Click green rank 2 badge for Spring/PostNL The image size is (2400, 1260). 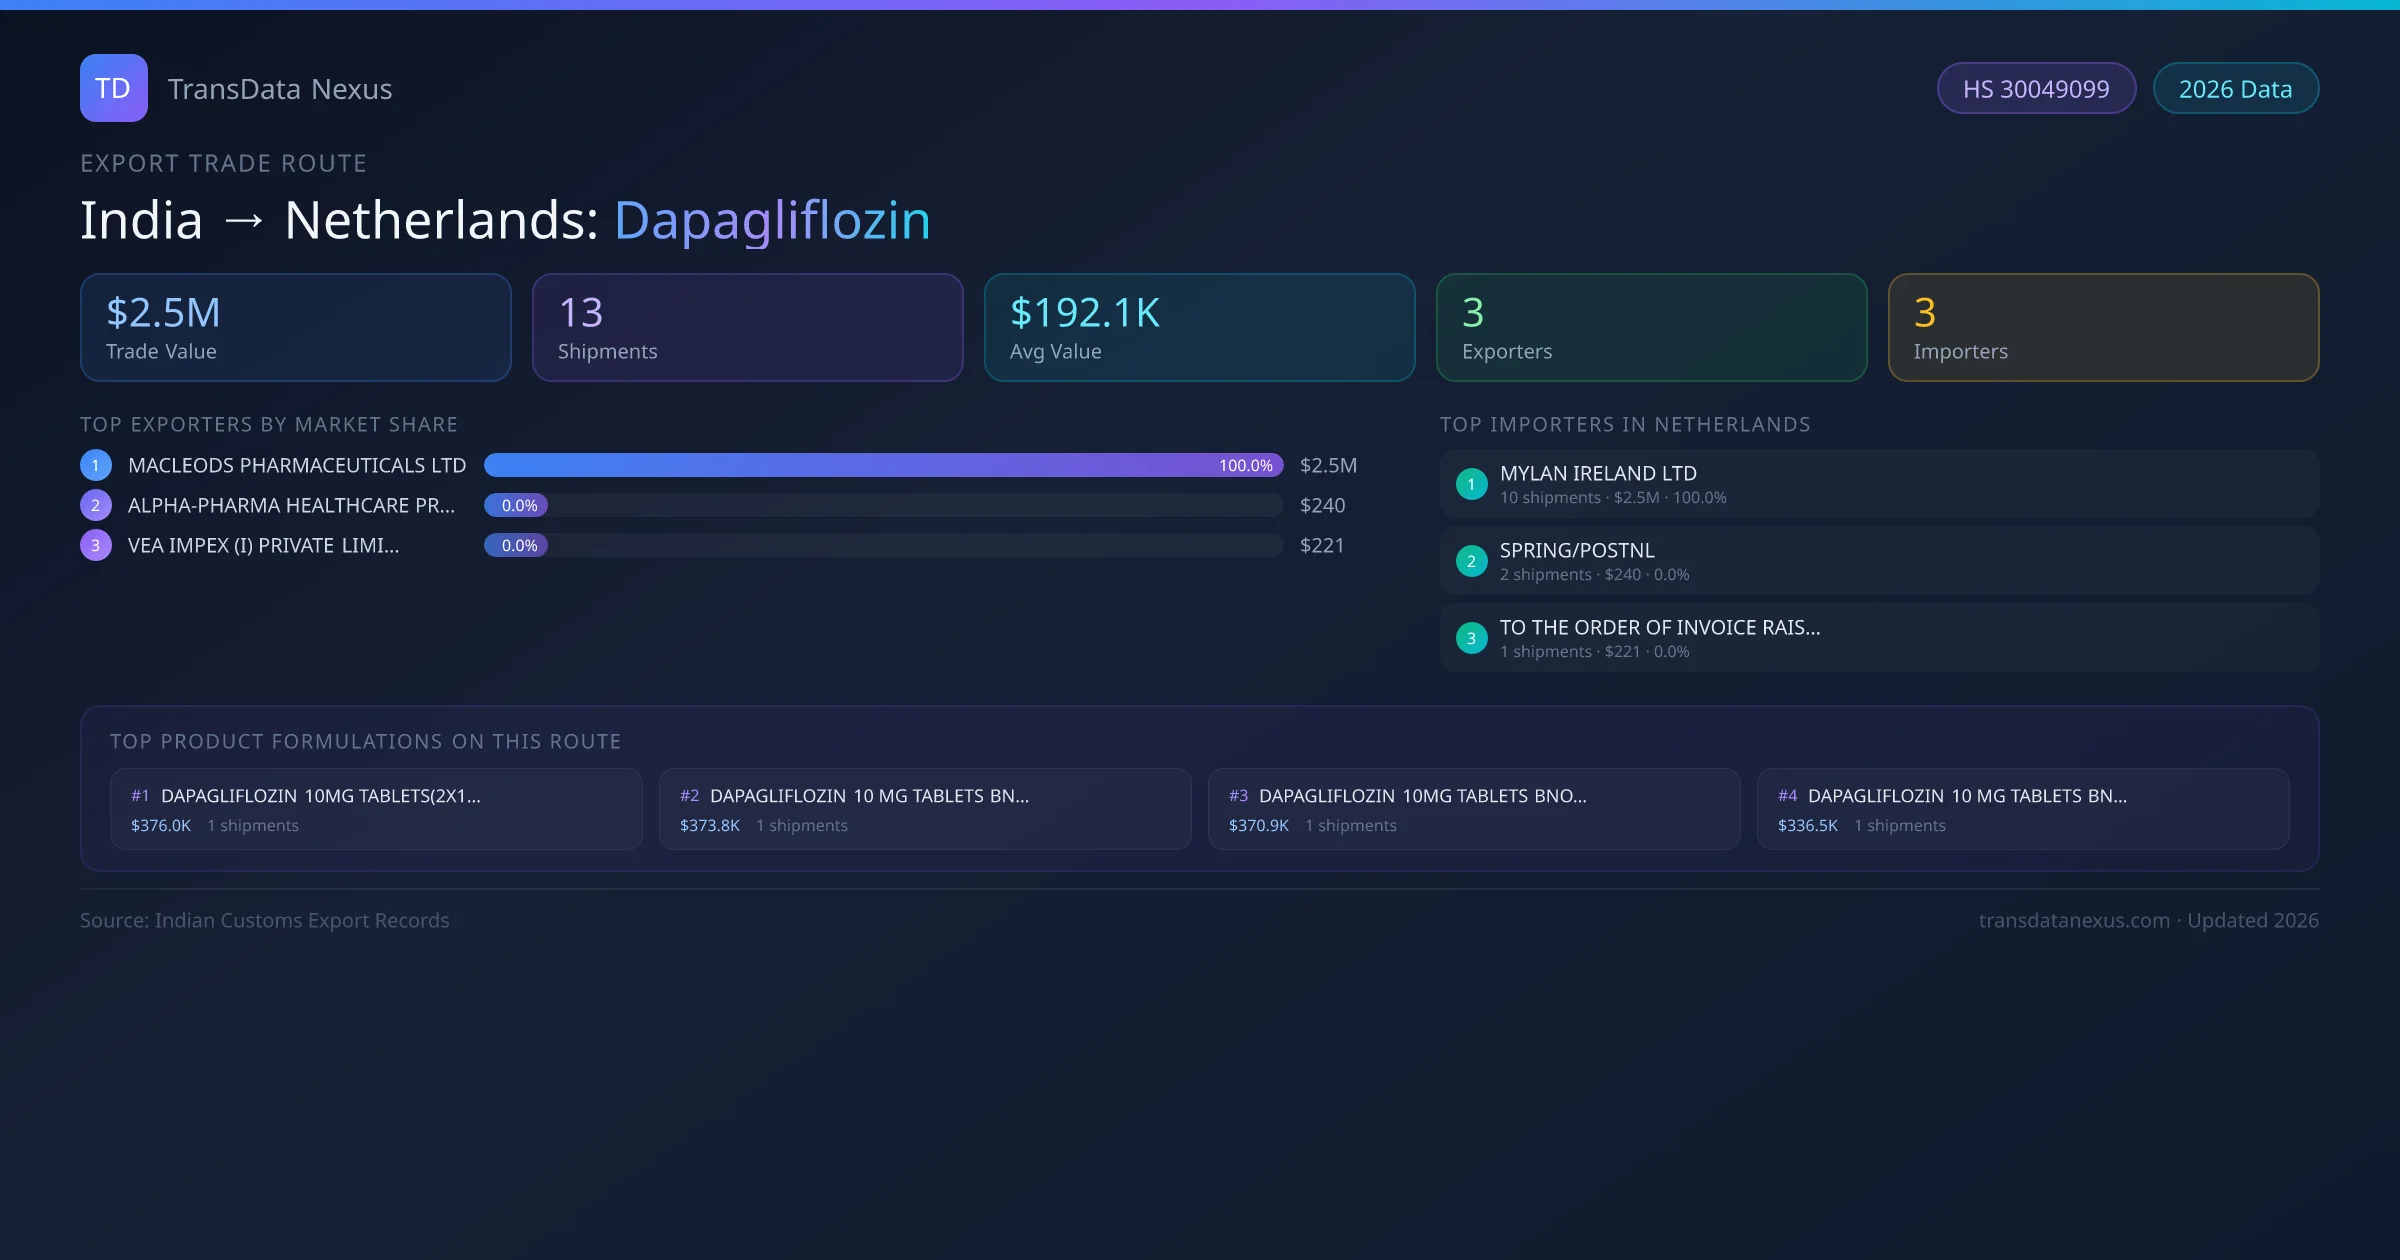pos(1471,561)
